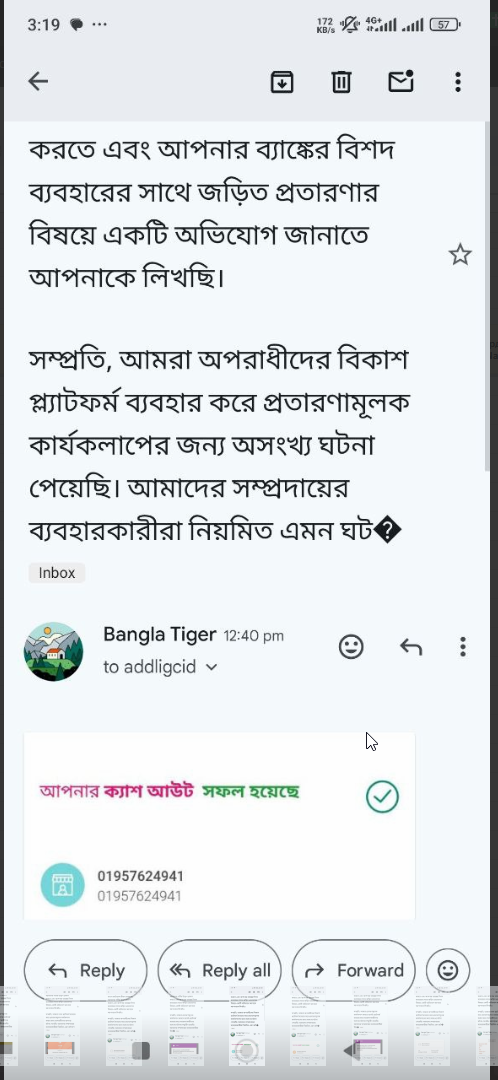Open top-bar three-dot overflow menu

pyautogui.click(x=457, y=82)
